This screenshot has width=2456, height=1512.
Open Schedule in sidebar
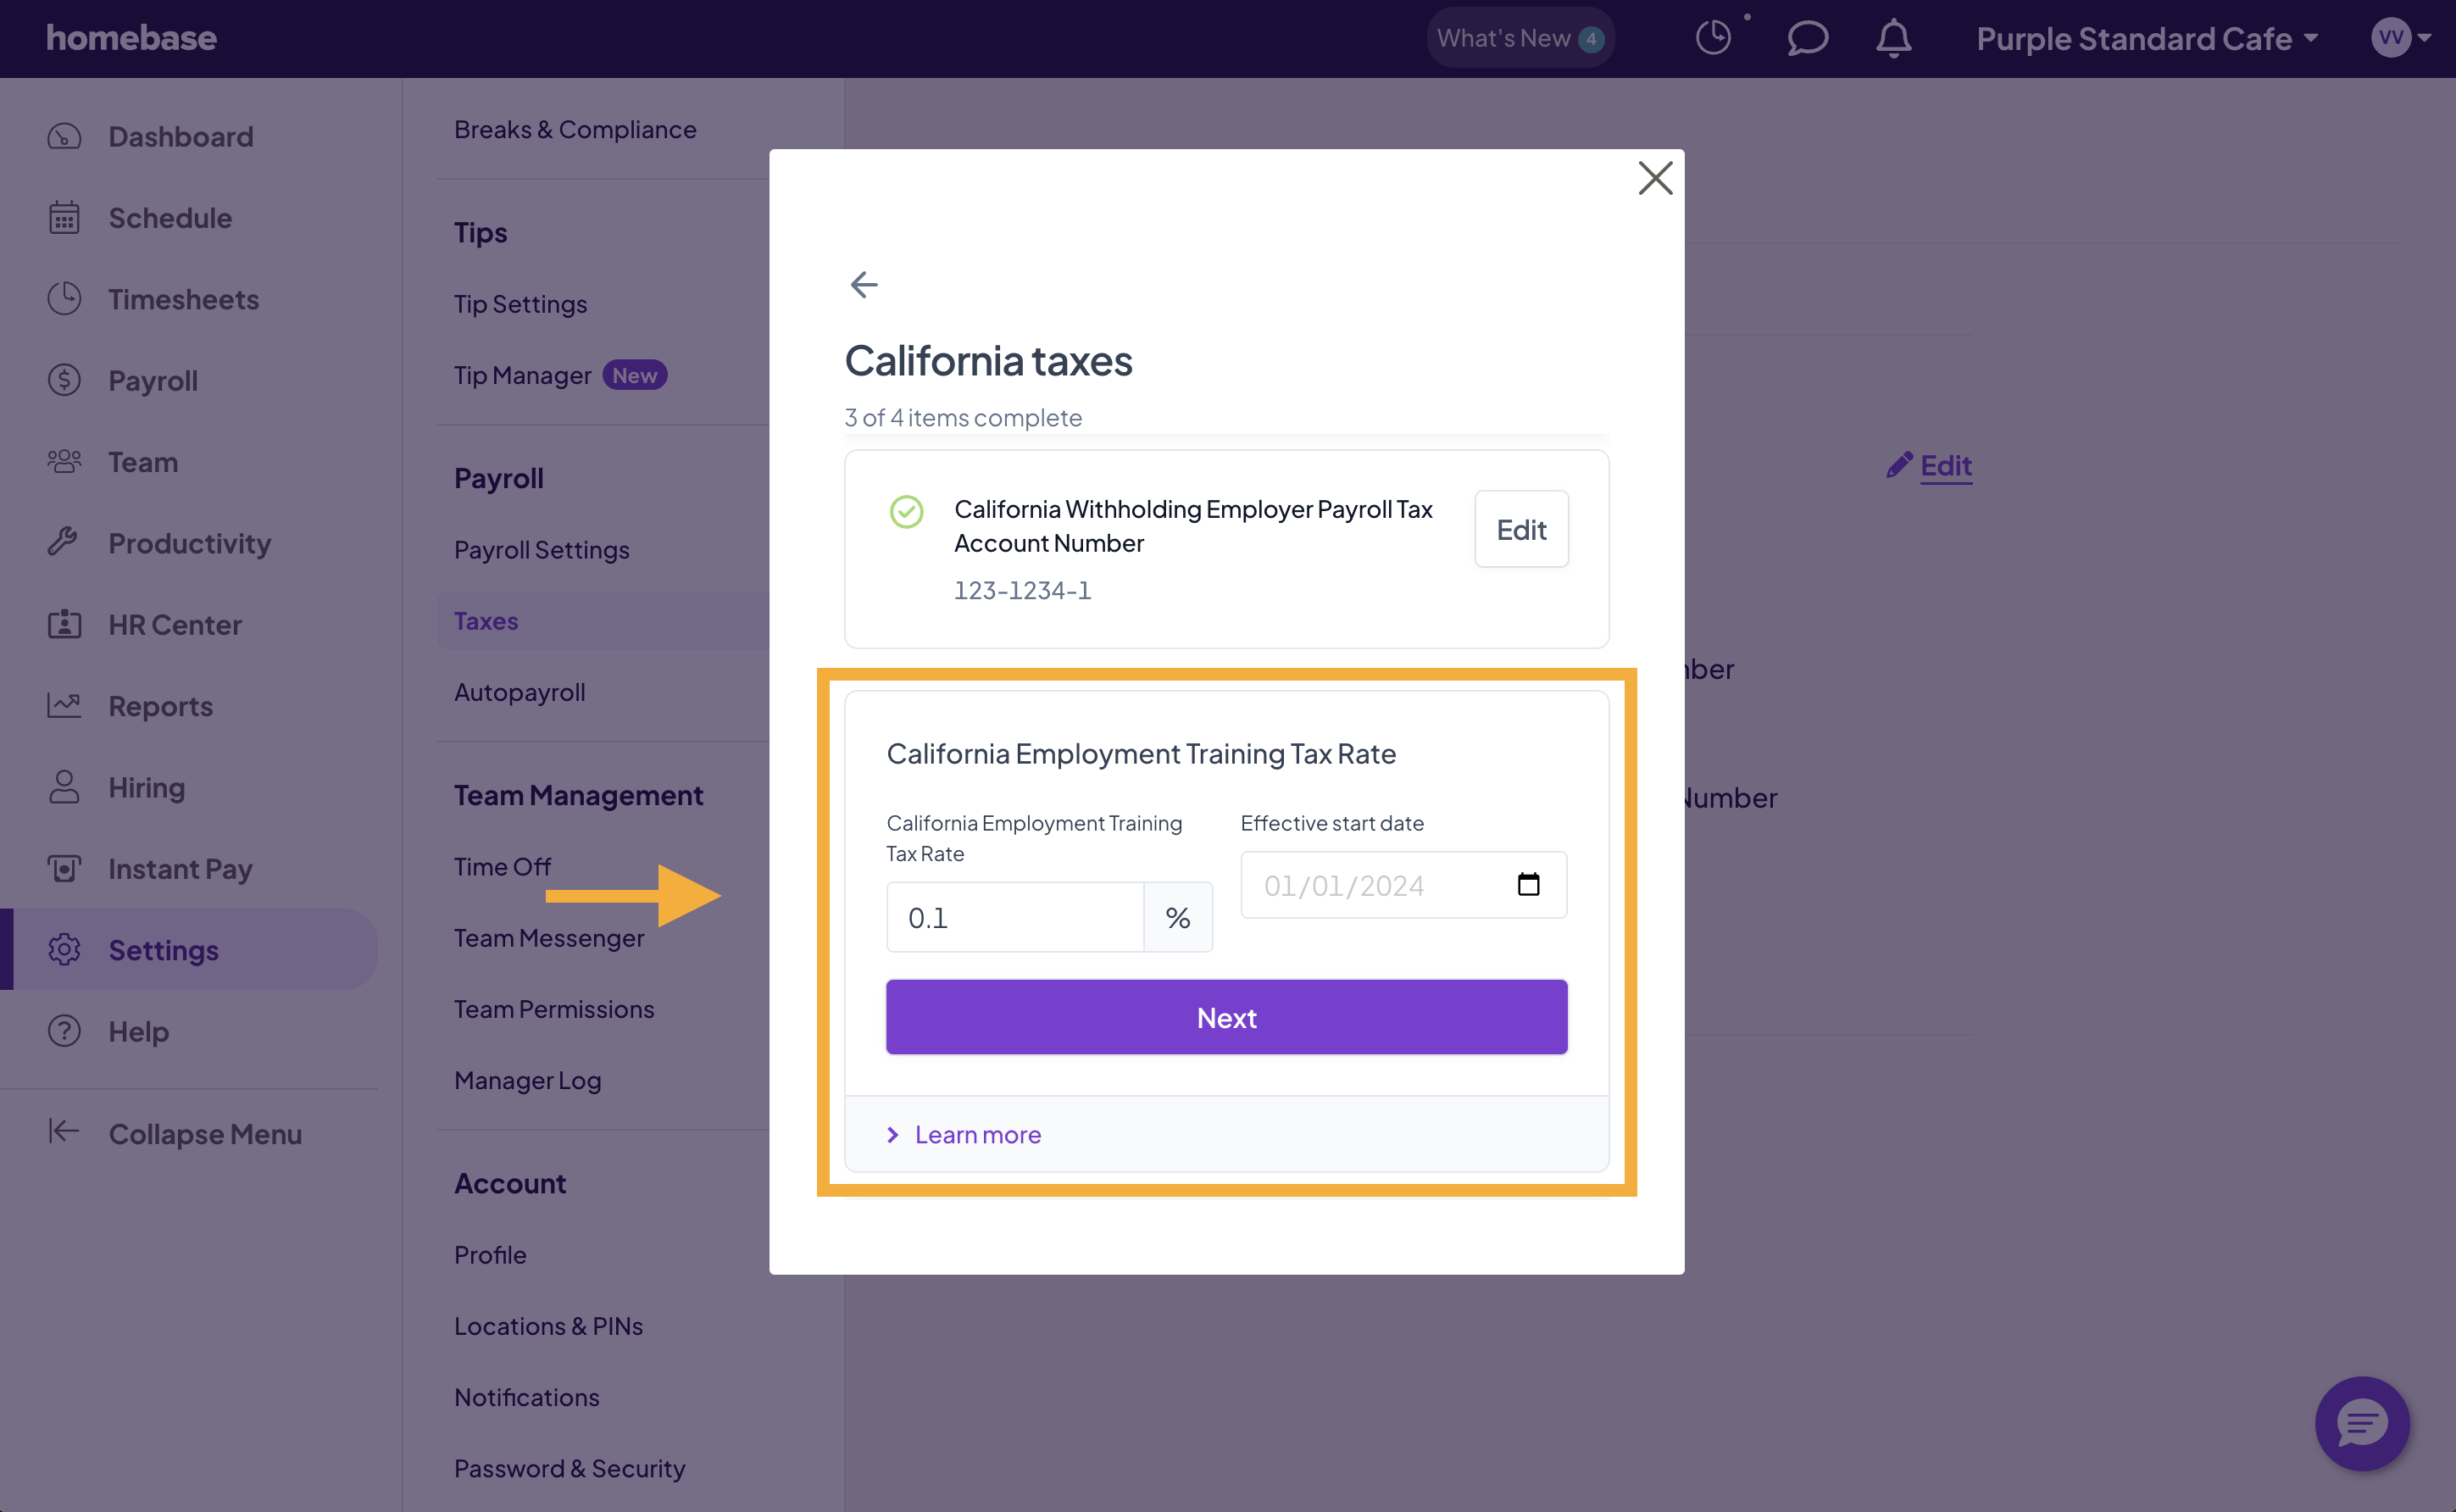[x=170, y=217]
